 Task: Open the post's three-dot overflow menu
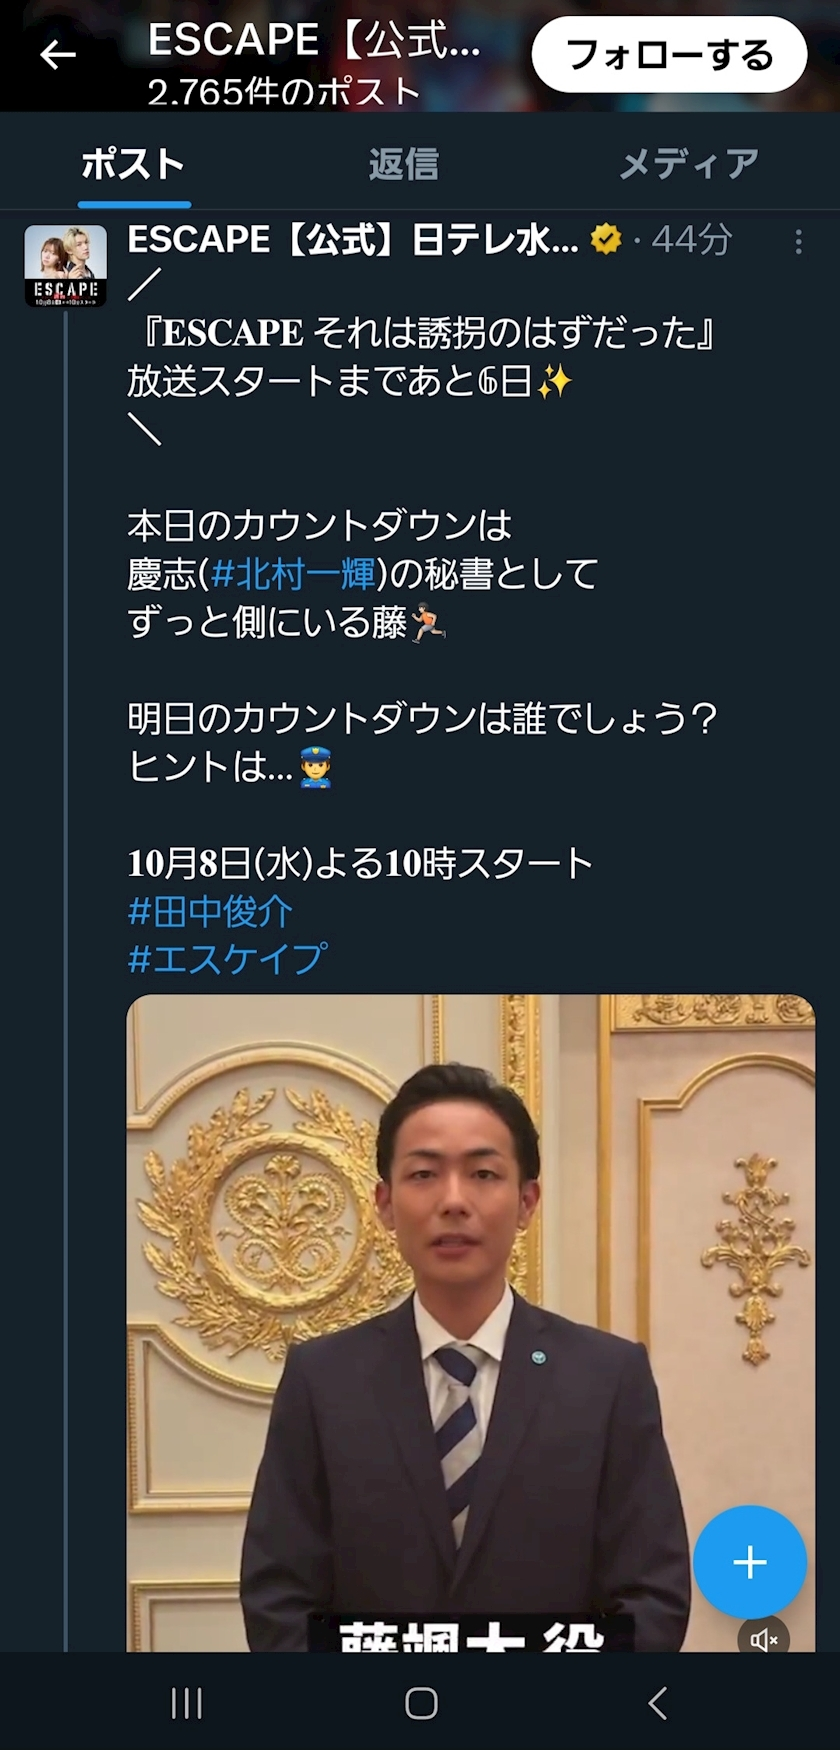[x=798, y=242]
